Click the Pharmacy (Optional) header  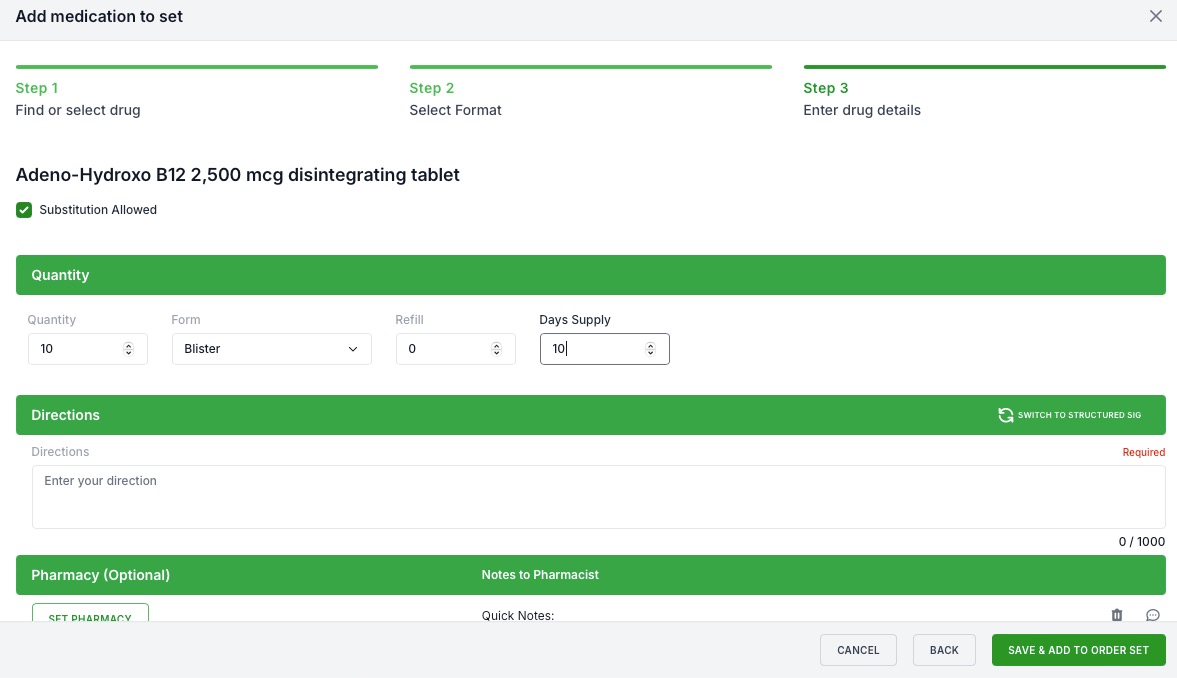click(x=101, y=575)
